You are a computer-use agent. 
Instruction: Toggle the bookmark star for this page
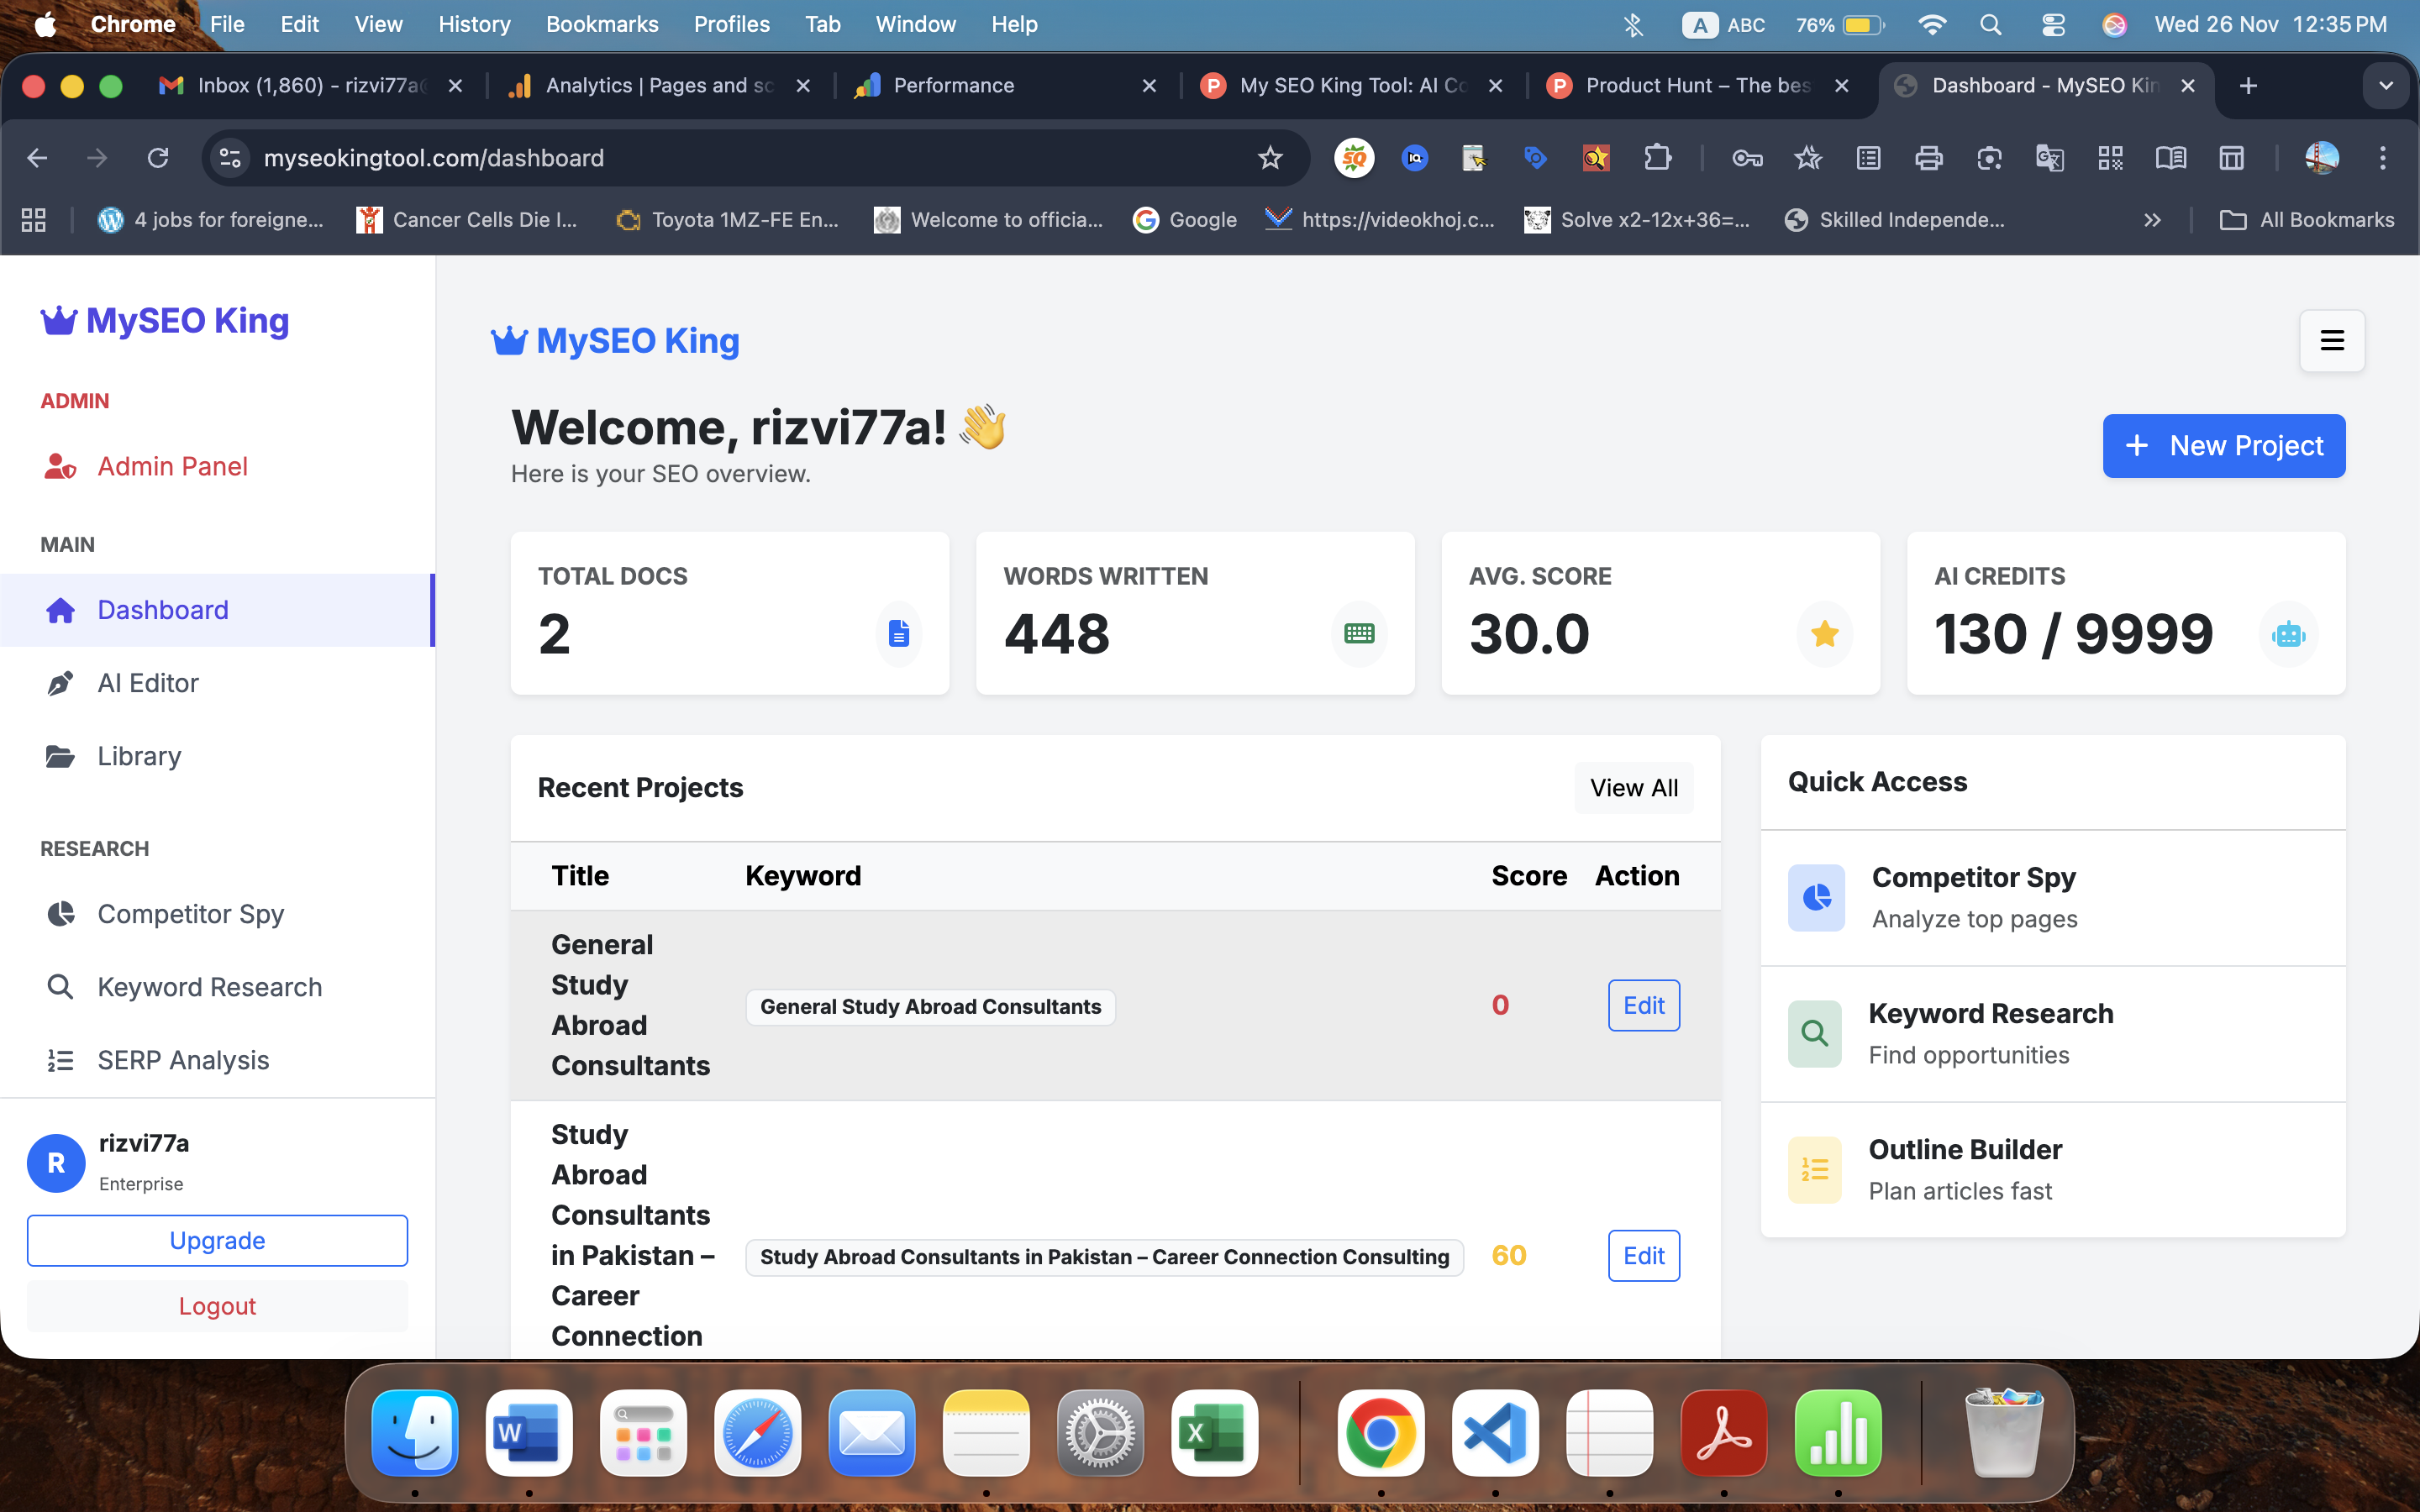[x=1269, y=158]
